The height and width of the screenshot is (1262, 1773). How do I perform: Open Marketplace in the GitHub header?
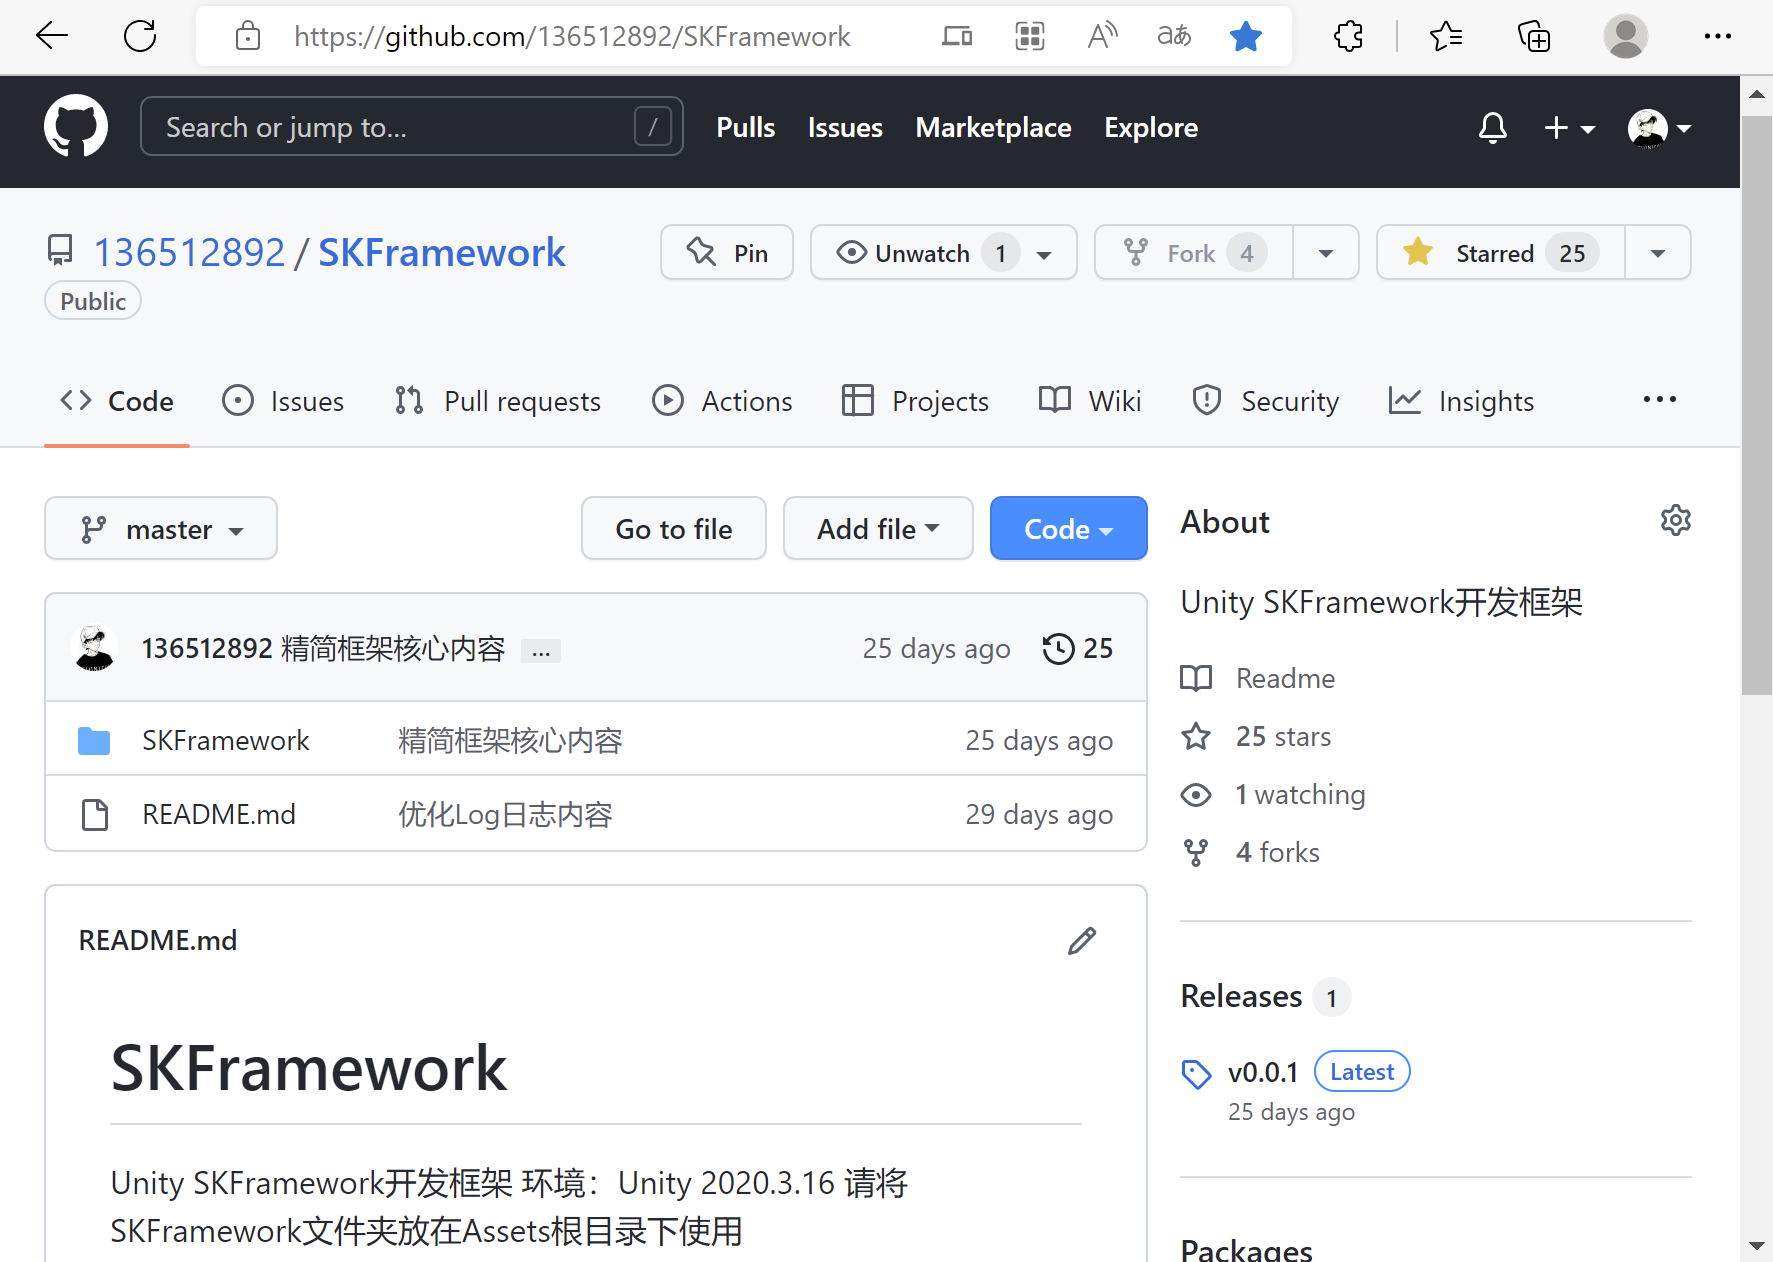993,128
